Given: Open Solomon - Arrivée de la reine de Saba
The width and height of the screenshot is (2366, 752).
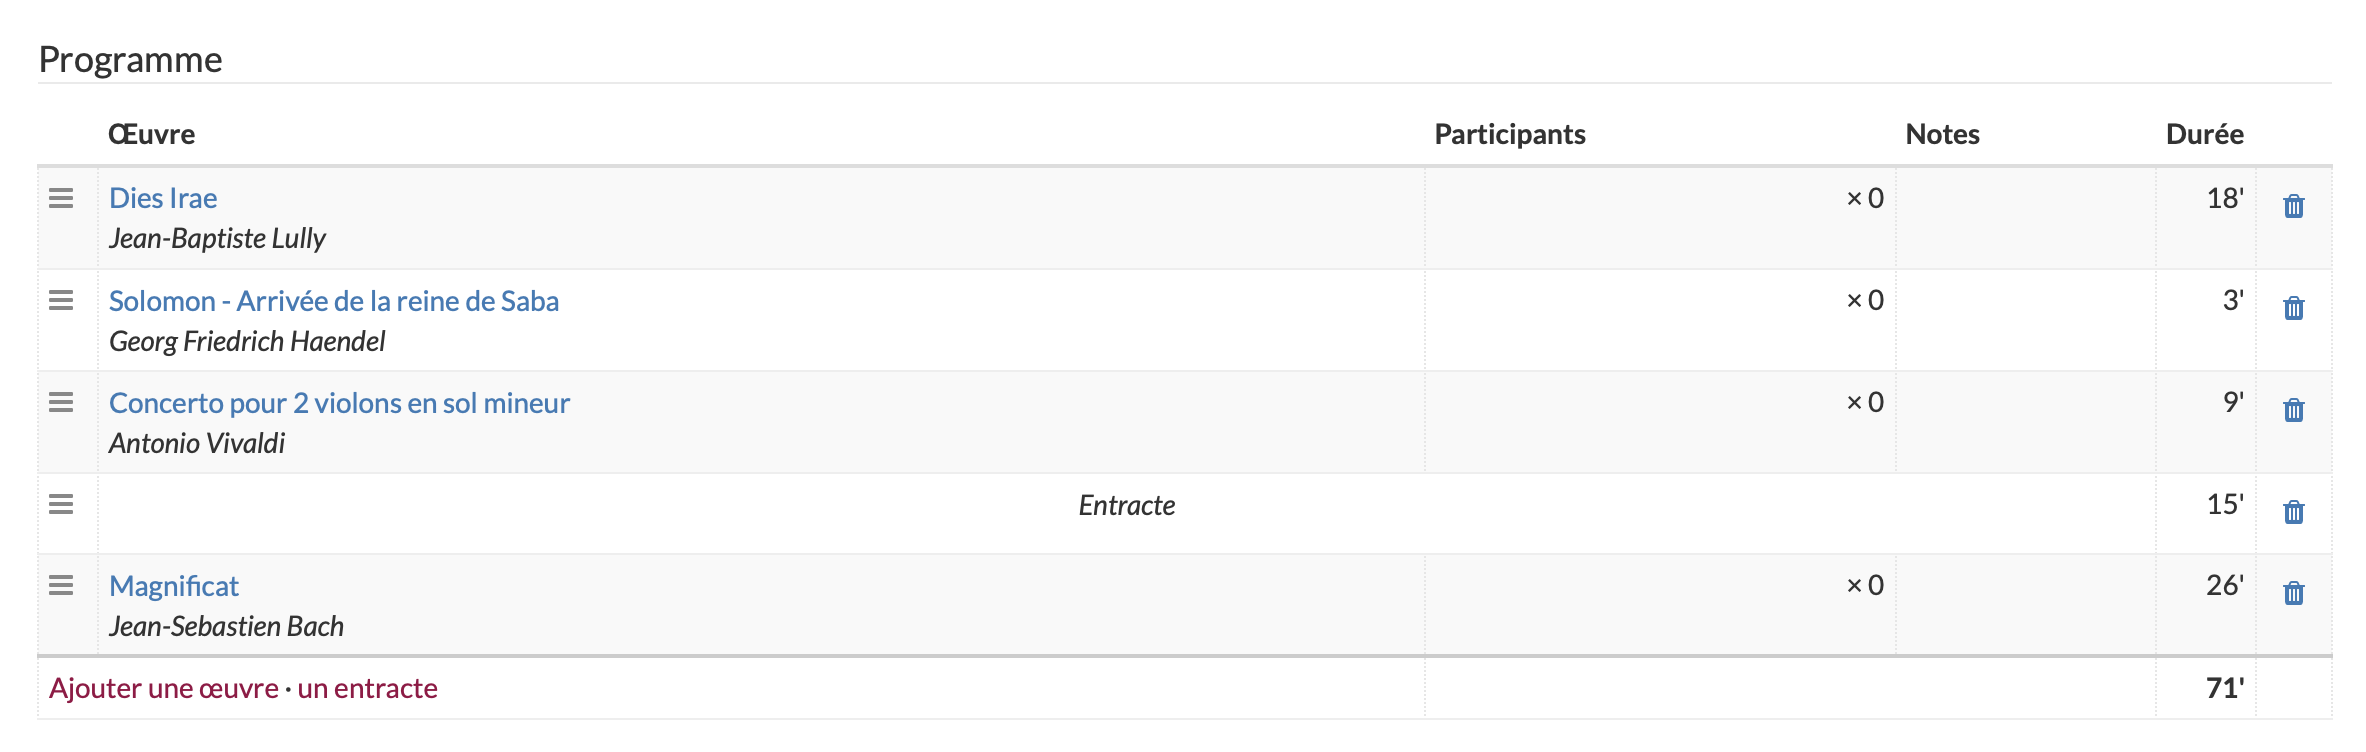Looking at the screenshot, I should [x=333, y=301].
